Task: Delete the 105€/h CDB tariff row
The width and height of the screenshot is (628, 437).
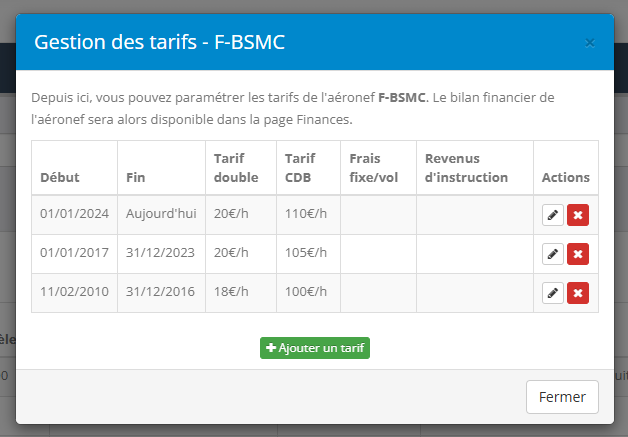Action: click(578, 254)
